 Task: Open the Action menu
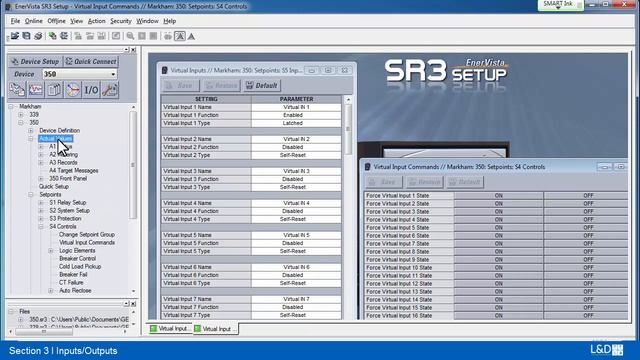[x=96, y=21]
